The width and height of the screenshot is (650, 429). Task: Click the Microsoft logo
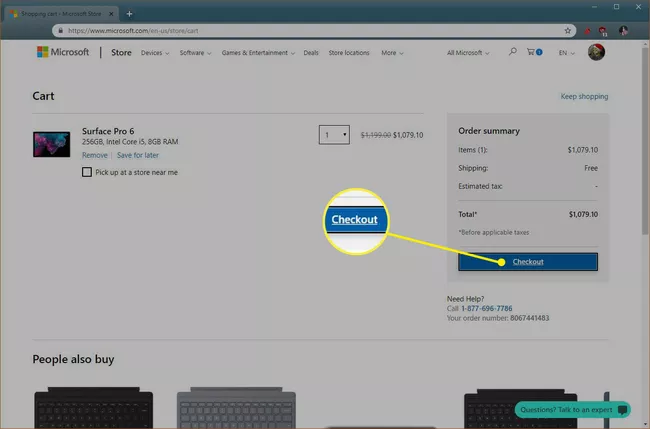coord(63,52)
